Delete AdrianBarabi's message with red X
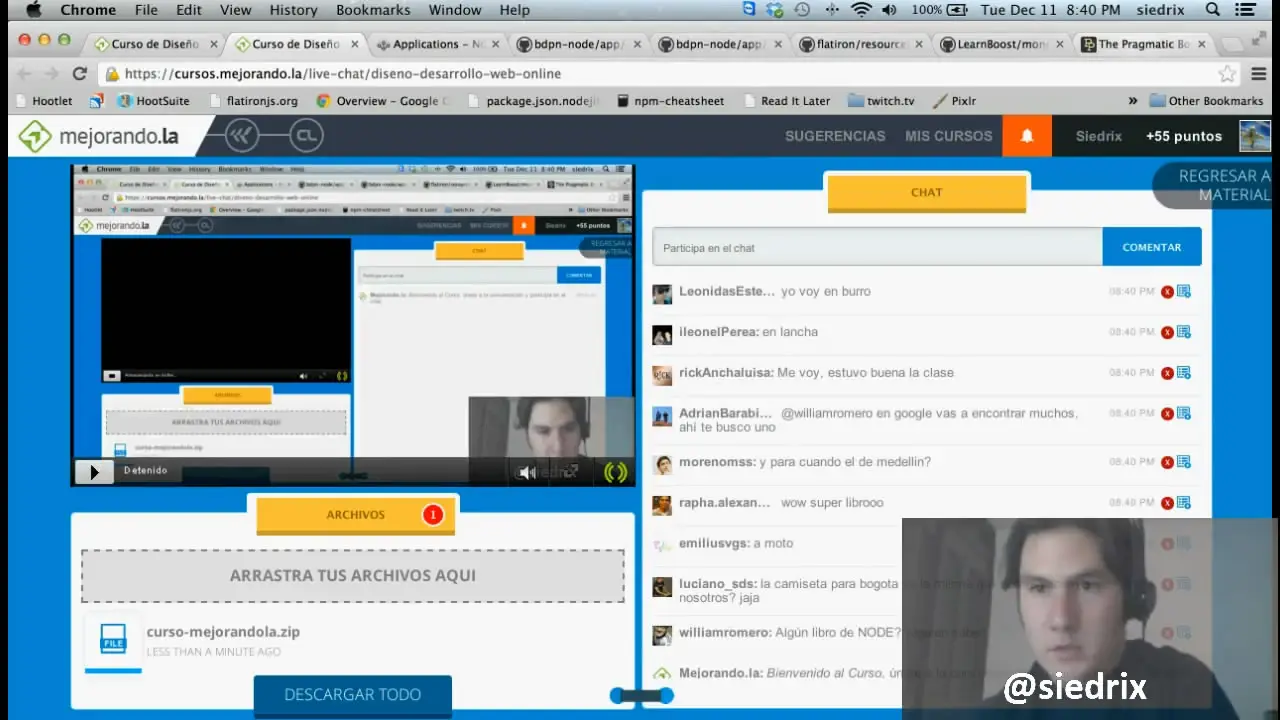The image size is (1280, 720). [x=1167, y=413]
